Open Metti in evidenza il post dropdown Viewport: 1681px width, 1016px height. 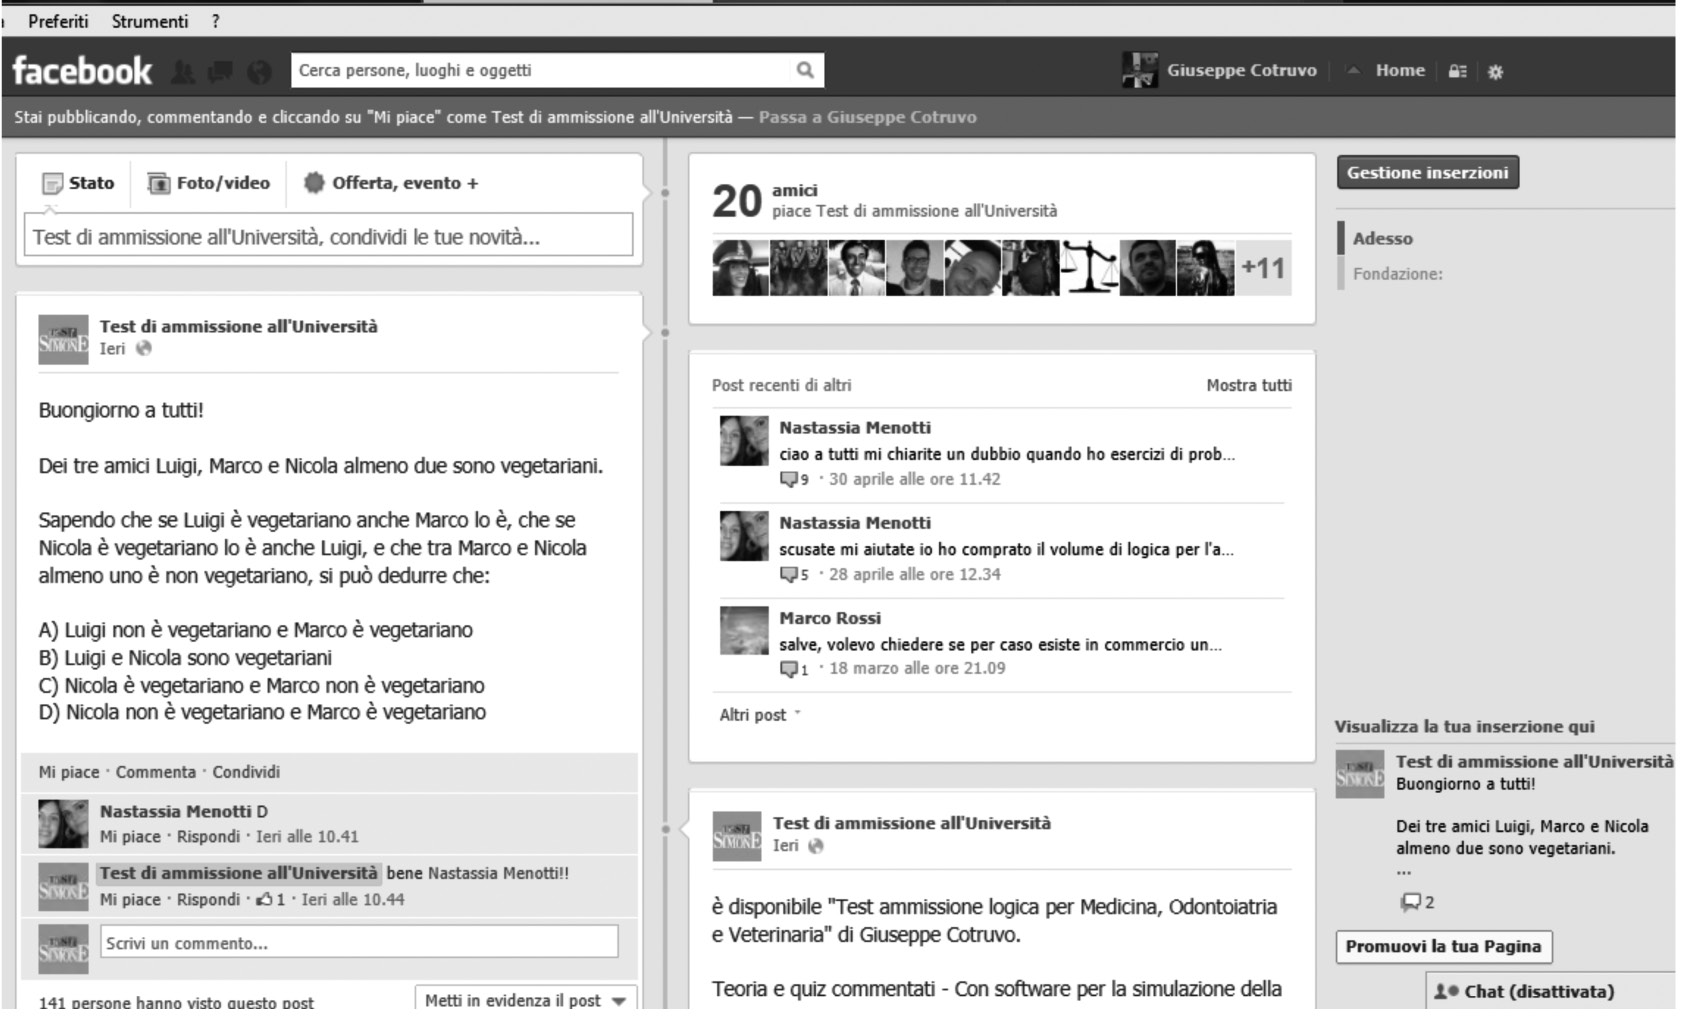526,999
